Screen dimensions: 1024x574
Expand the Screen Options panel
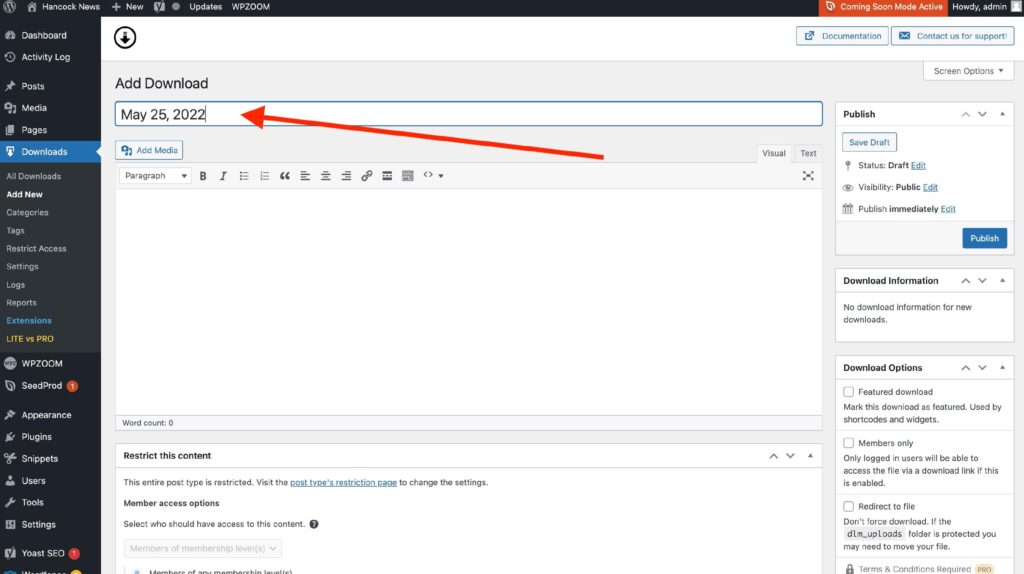click(x=968, y=71)
